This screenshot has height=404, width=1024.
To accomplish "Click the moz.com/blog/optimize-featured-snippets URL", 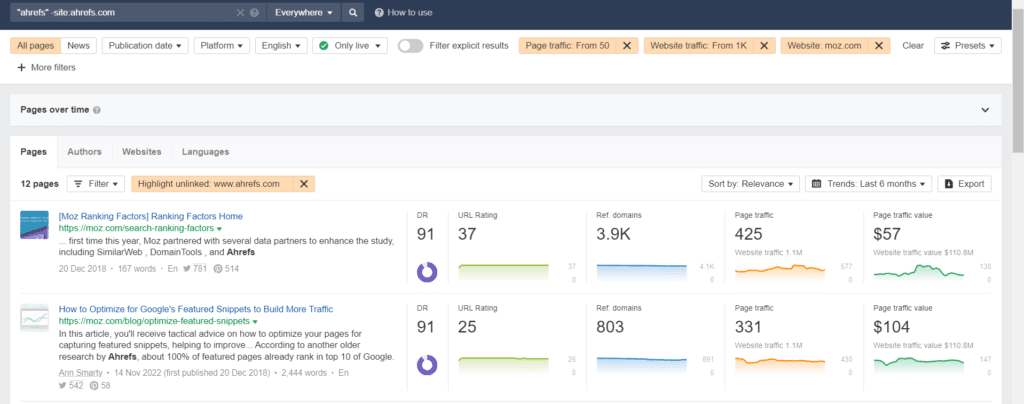I will 154,321.
